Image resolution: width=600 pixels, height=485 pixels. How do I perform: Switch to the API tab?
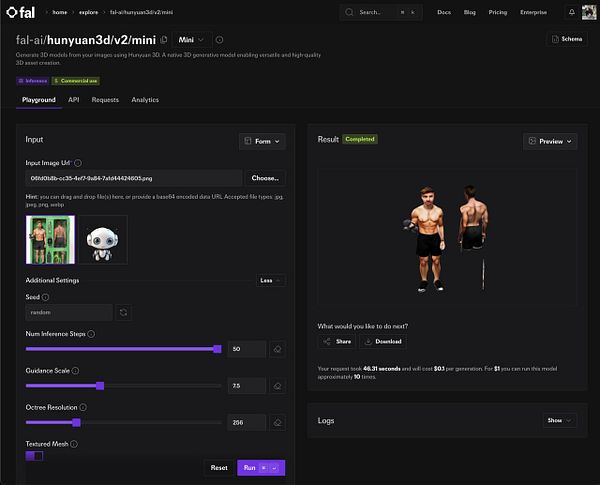pos(73,100)
